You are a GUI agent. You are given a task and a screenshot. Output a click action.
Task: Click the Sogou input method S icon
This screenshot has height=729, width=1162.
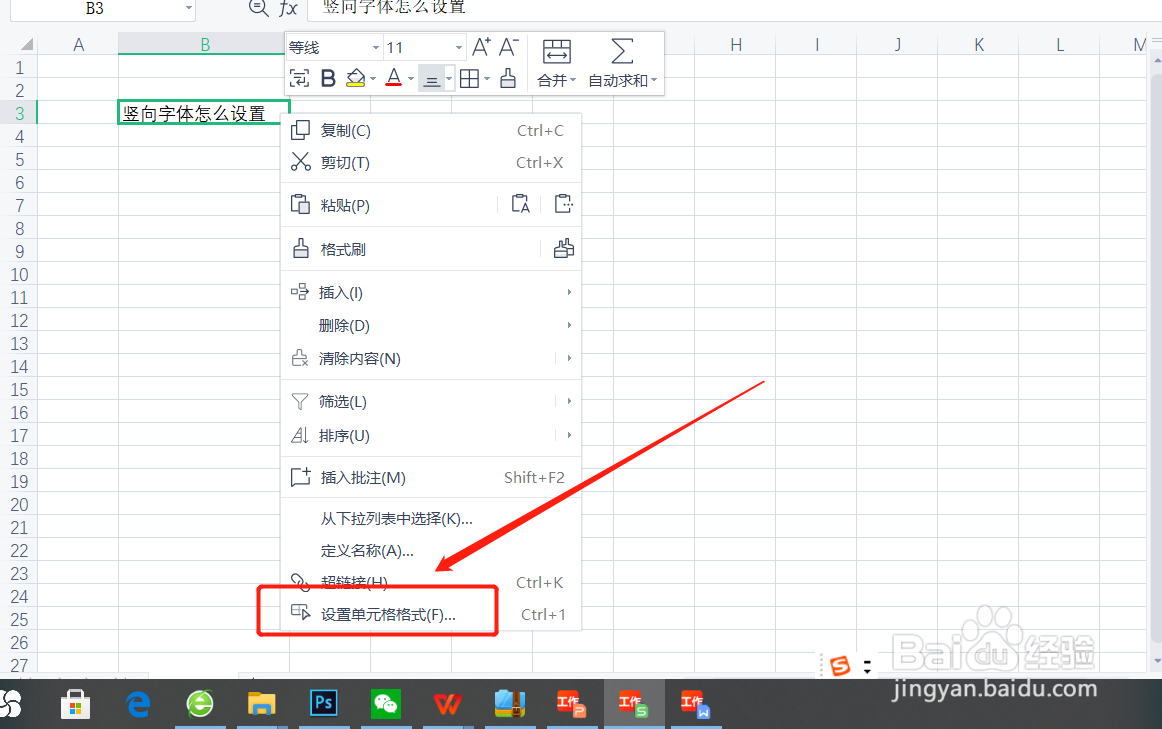click(840, 665)
